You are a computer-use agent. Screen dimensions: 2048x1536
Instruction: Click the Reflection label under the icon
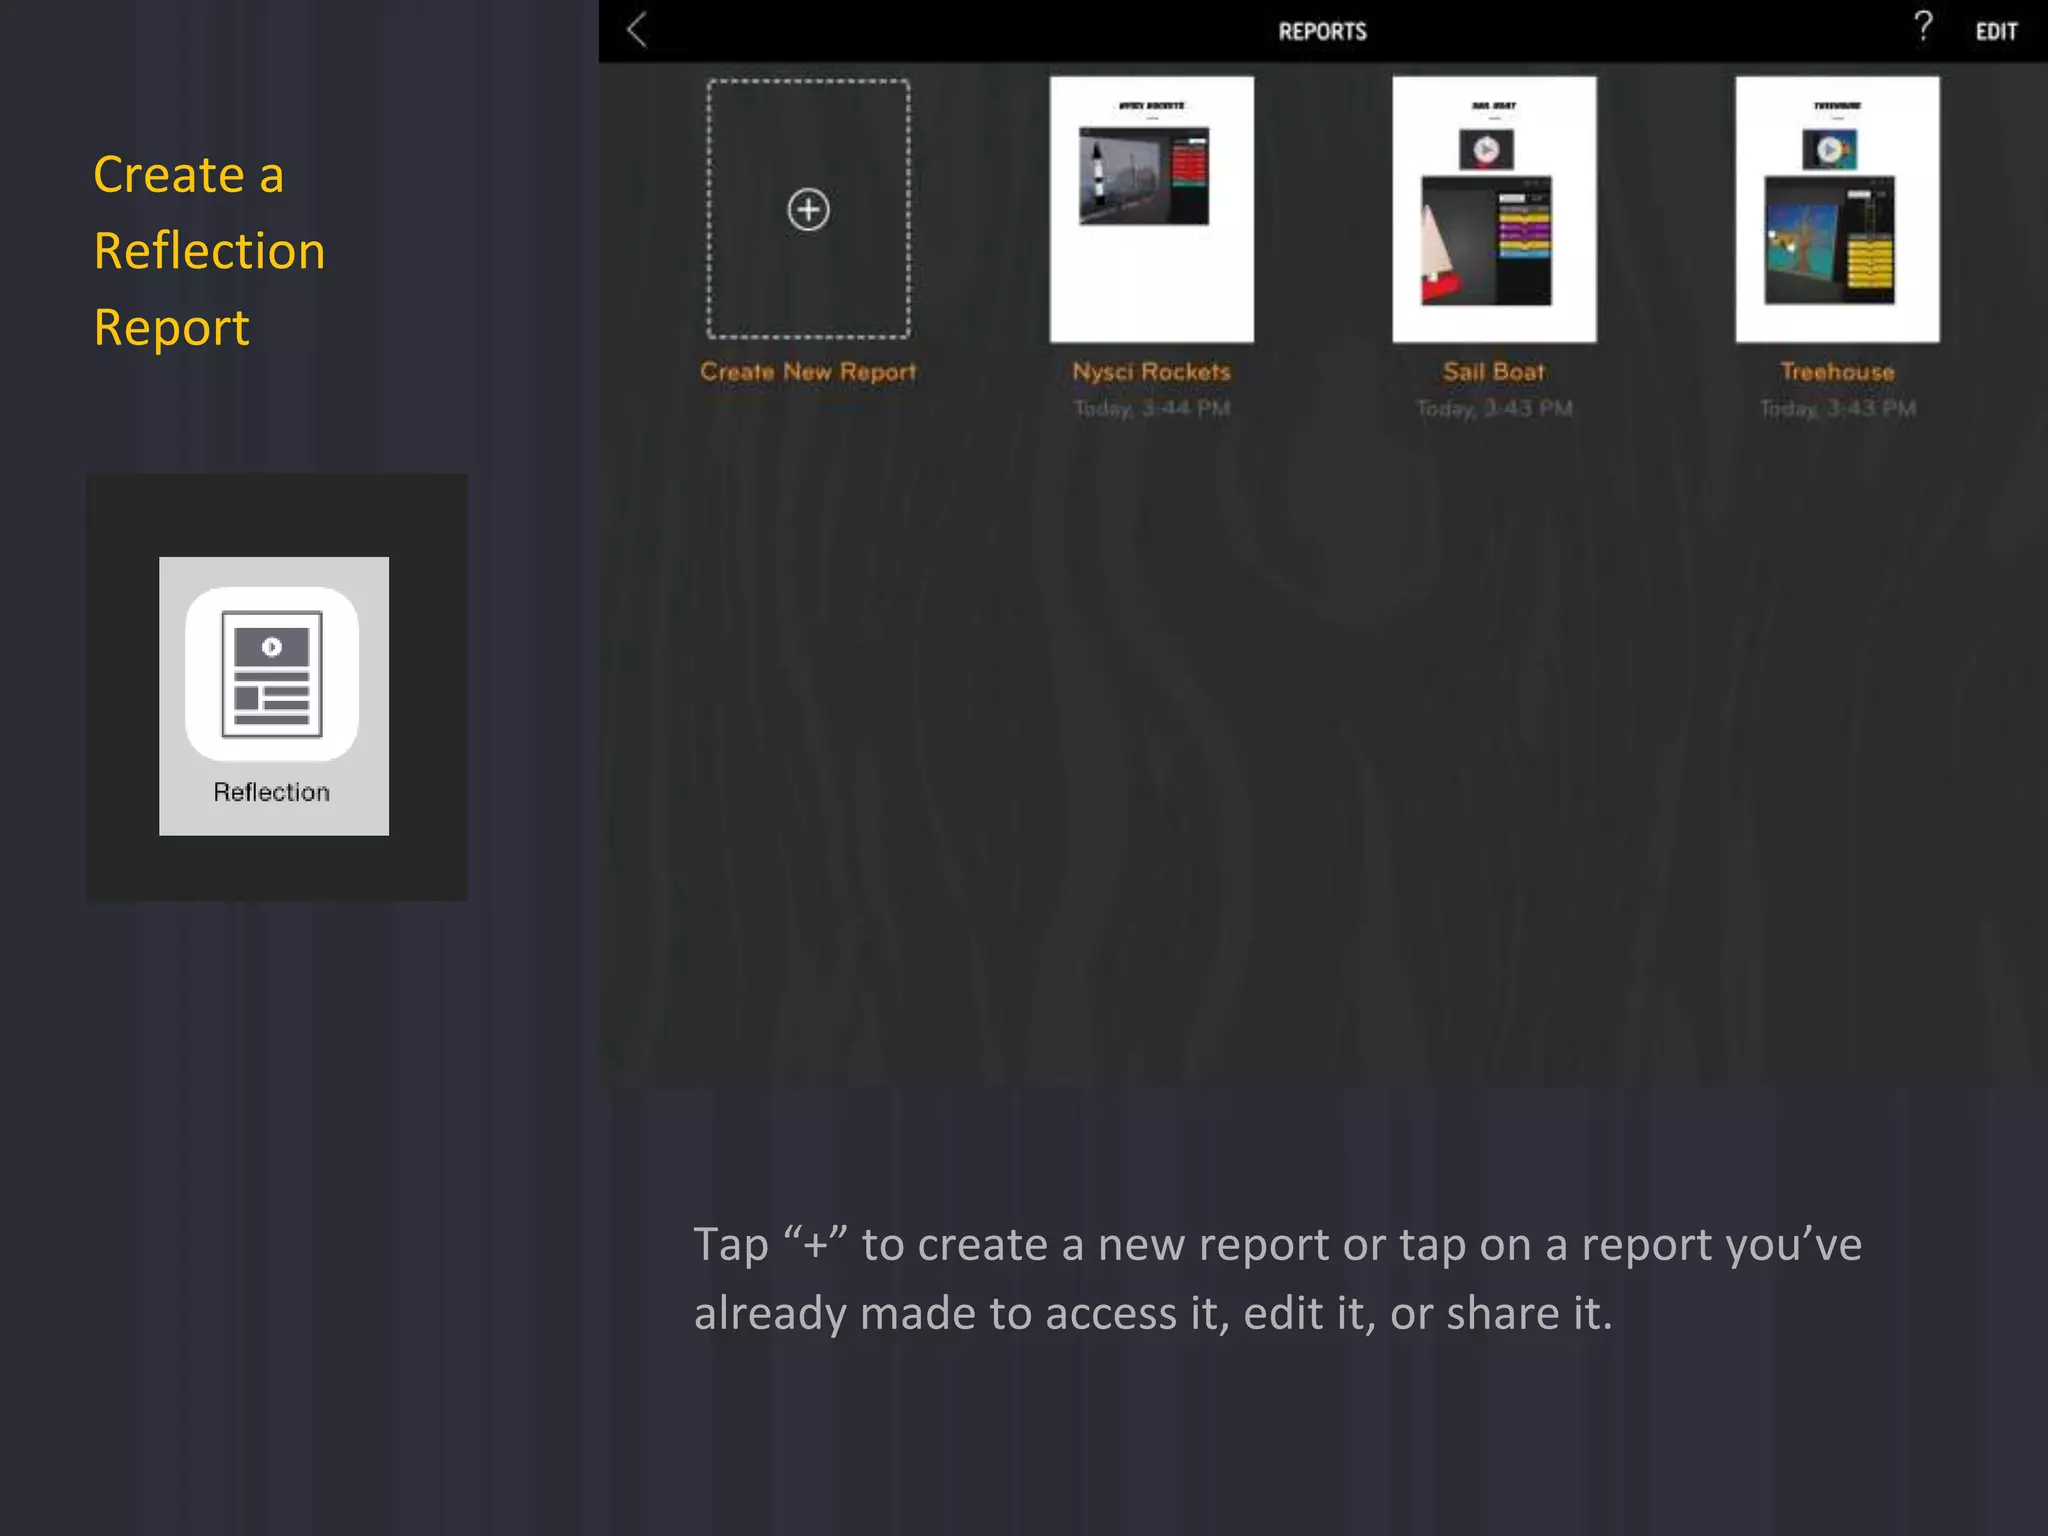click(x=272, y=792)
